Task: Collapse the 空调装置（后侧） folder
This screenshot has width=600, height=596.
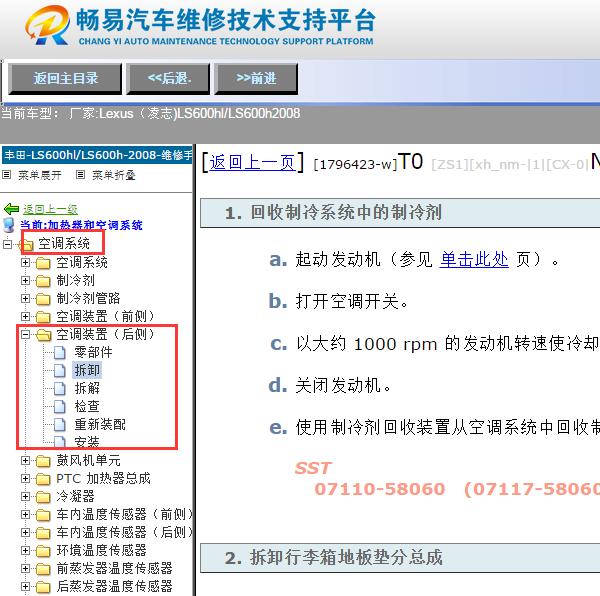Action: coord(25,334)
